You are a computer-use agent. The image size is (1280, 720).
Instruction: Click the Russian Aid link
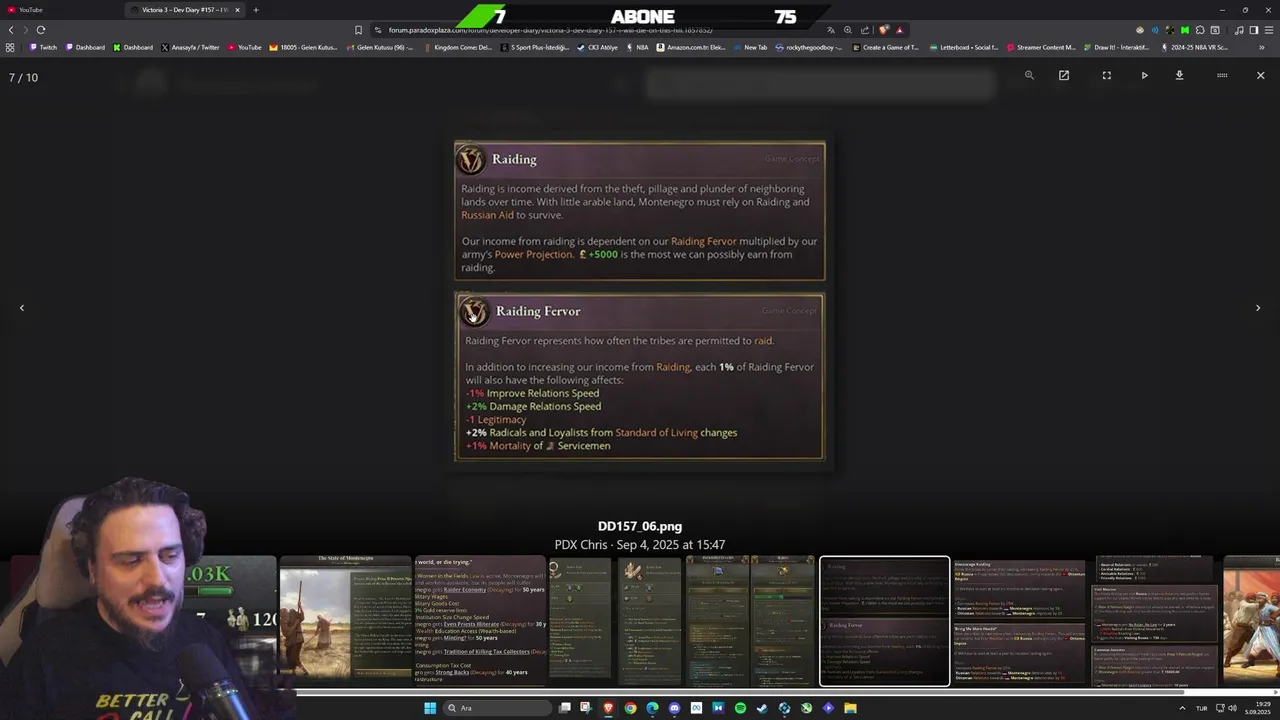(487, 215)
